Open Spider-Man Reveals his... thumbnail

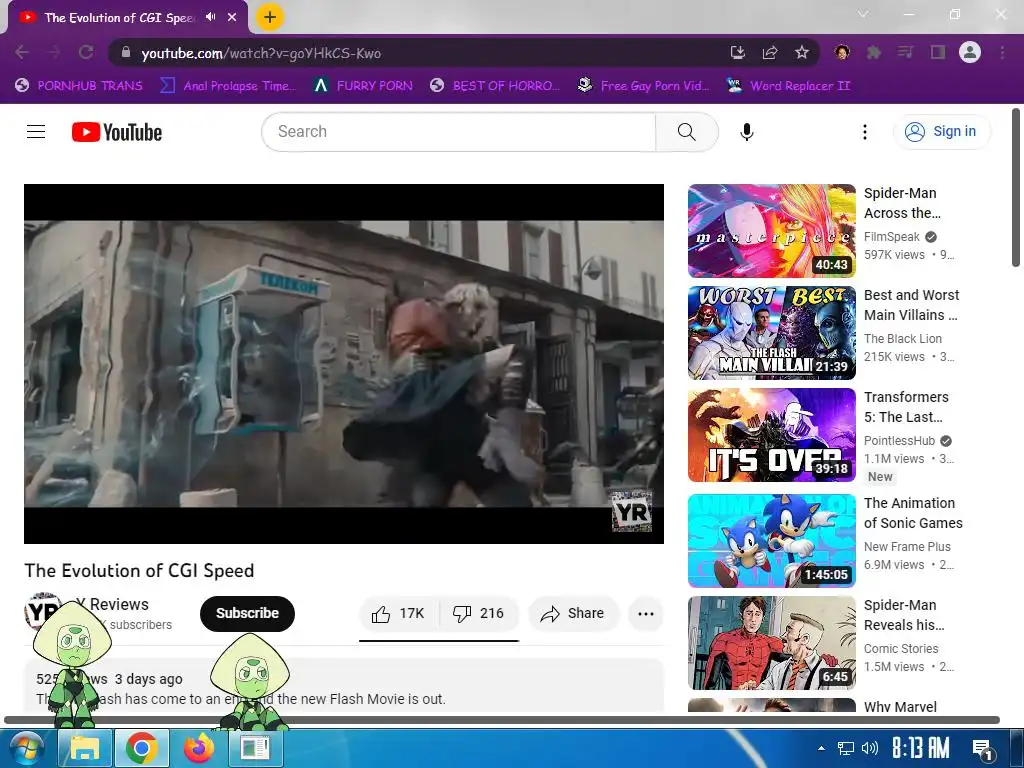[x=771, y=643]
